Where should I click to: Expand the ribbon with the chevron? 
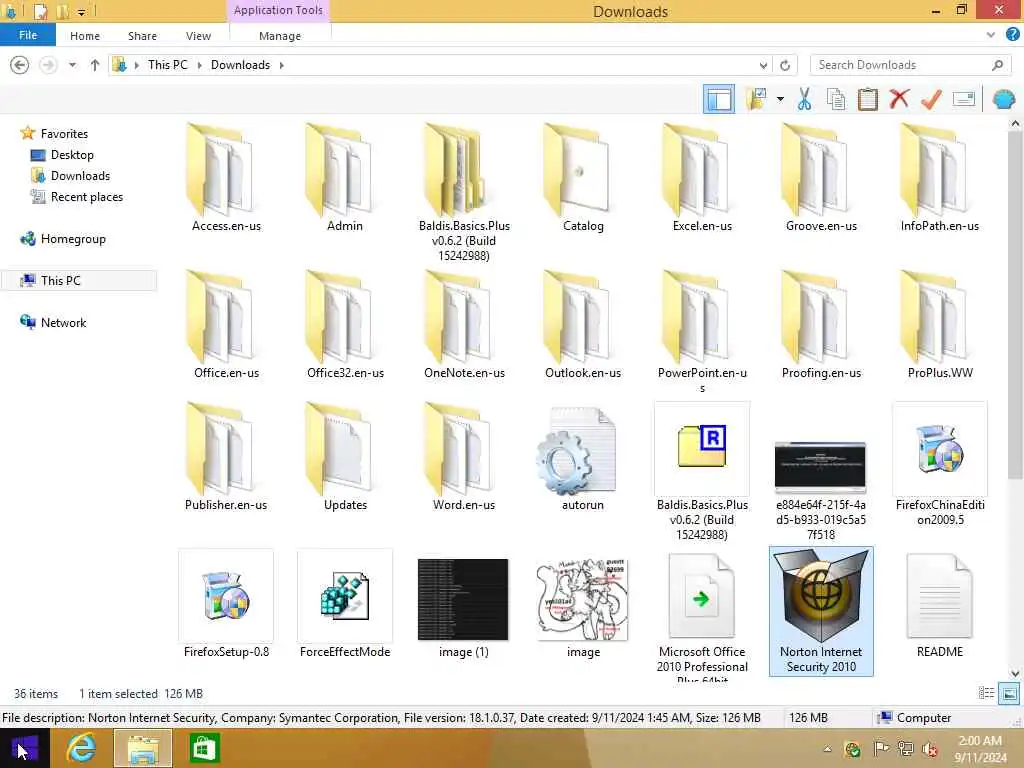(991, 35)
